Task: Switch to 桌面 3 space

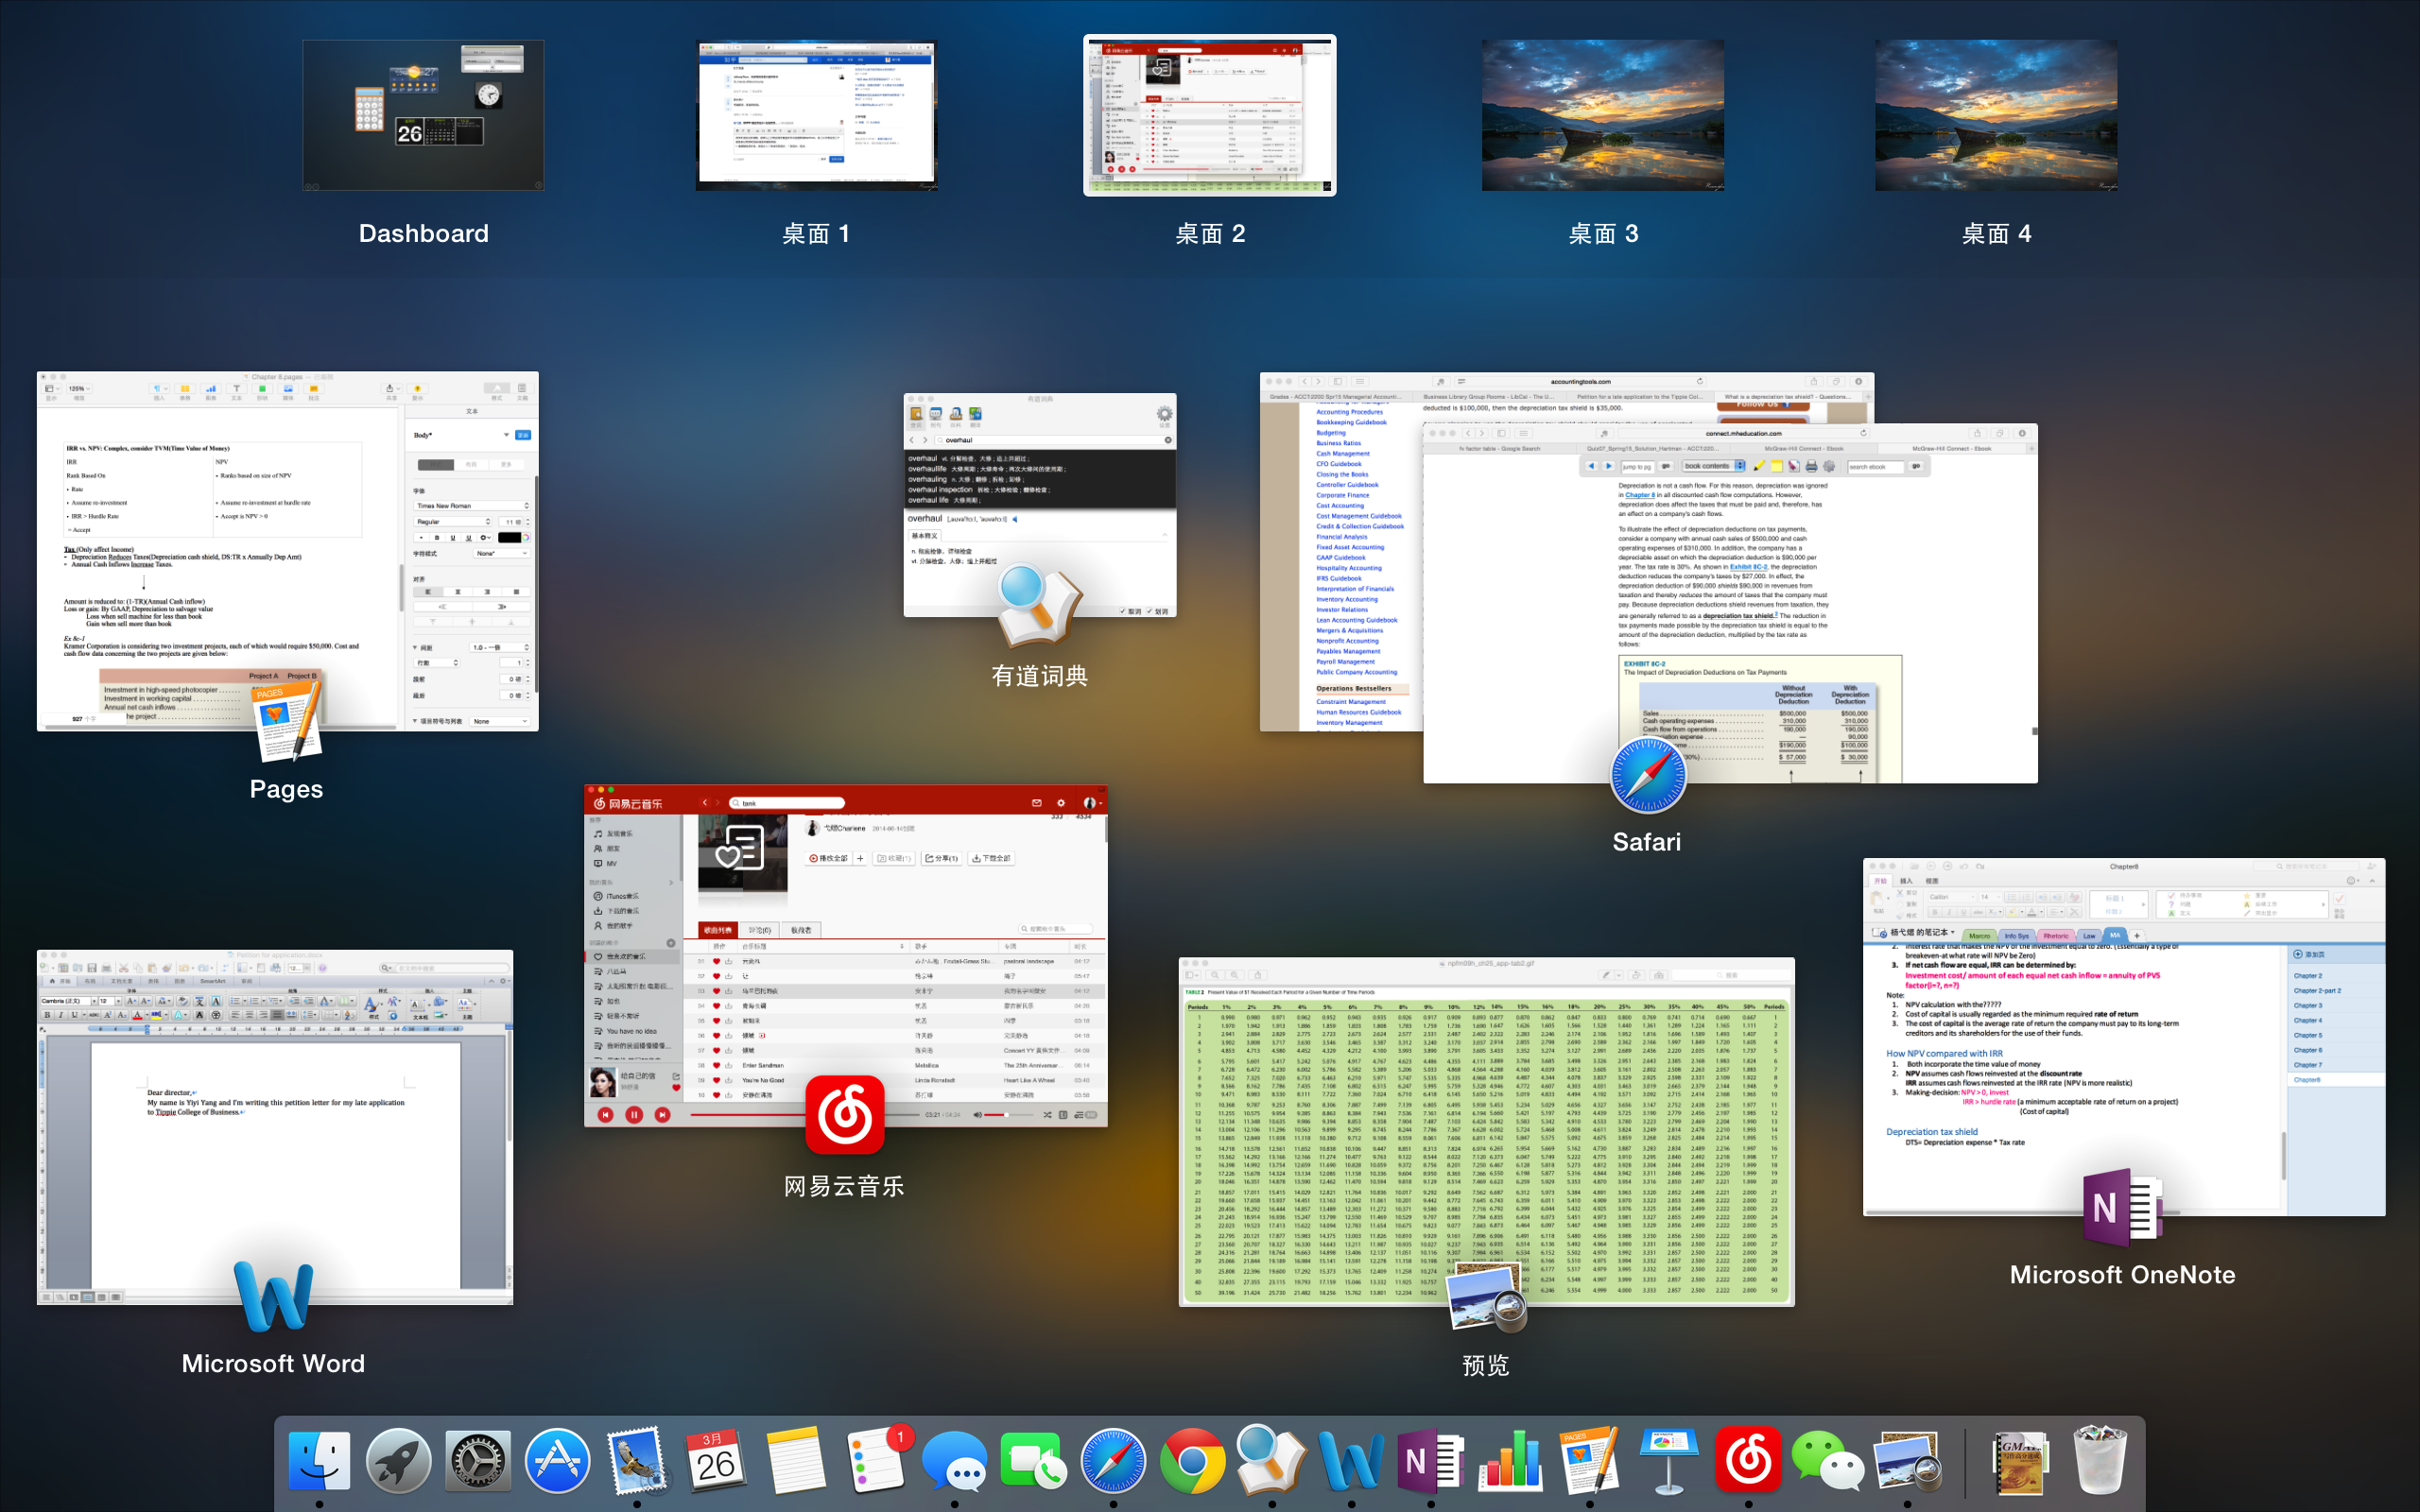Action: pyautogui.click(x=1602, y=115)
